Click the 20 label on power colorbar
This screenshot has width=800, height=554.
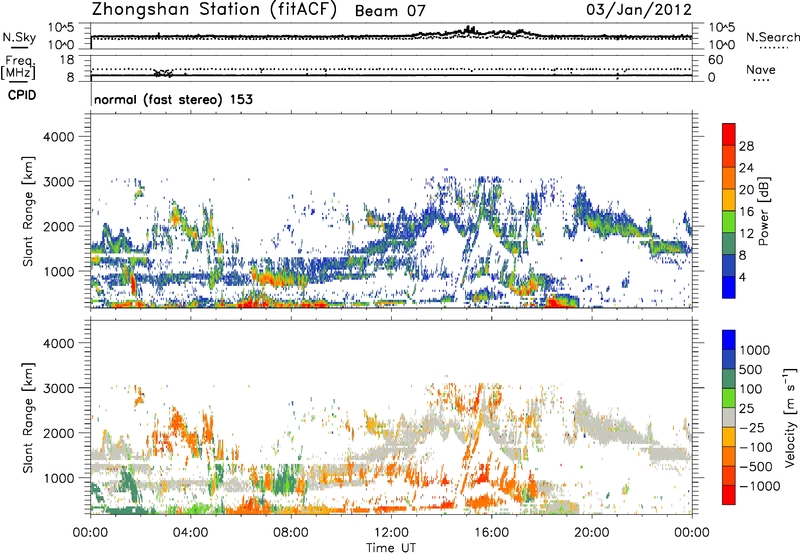[x=746, y=190]
